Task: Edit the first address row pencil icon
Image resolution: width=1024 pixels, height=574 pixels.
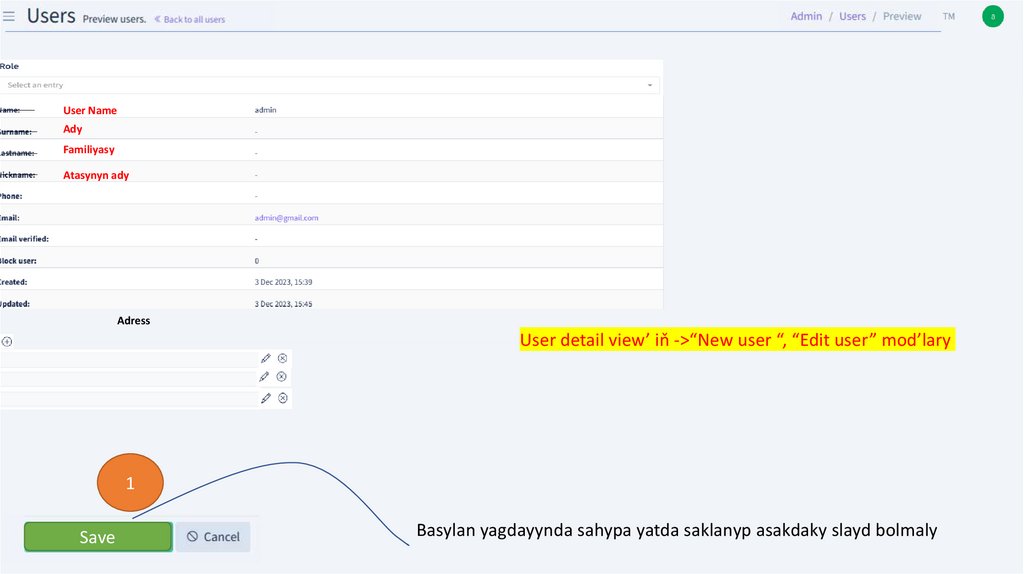Action: [265, 358]
